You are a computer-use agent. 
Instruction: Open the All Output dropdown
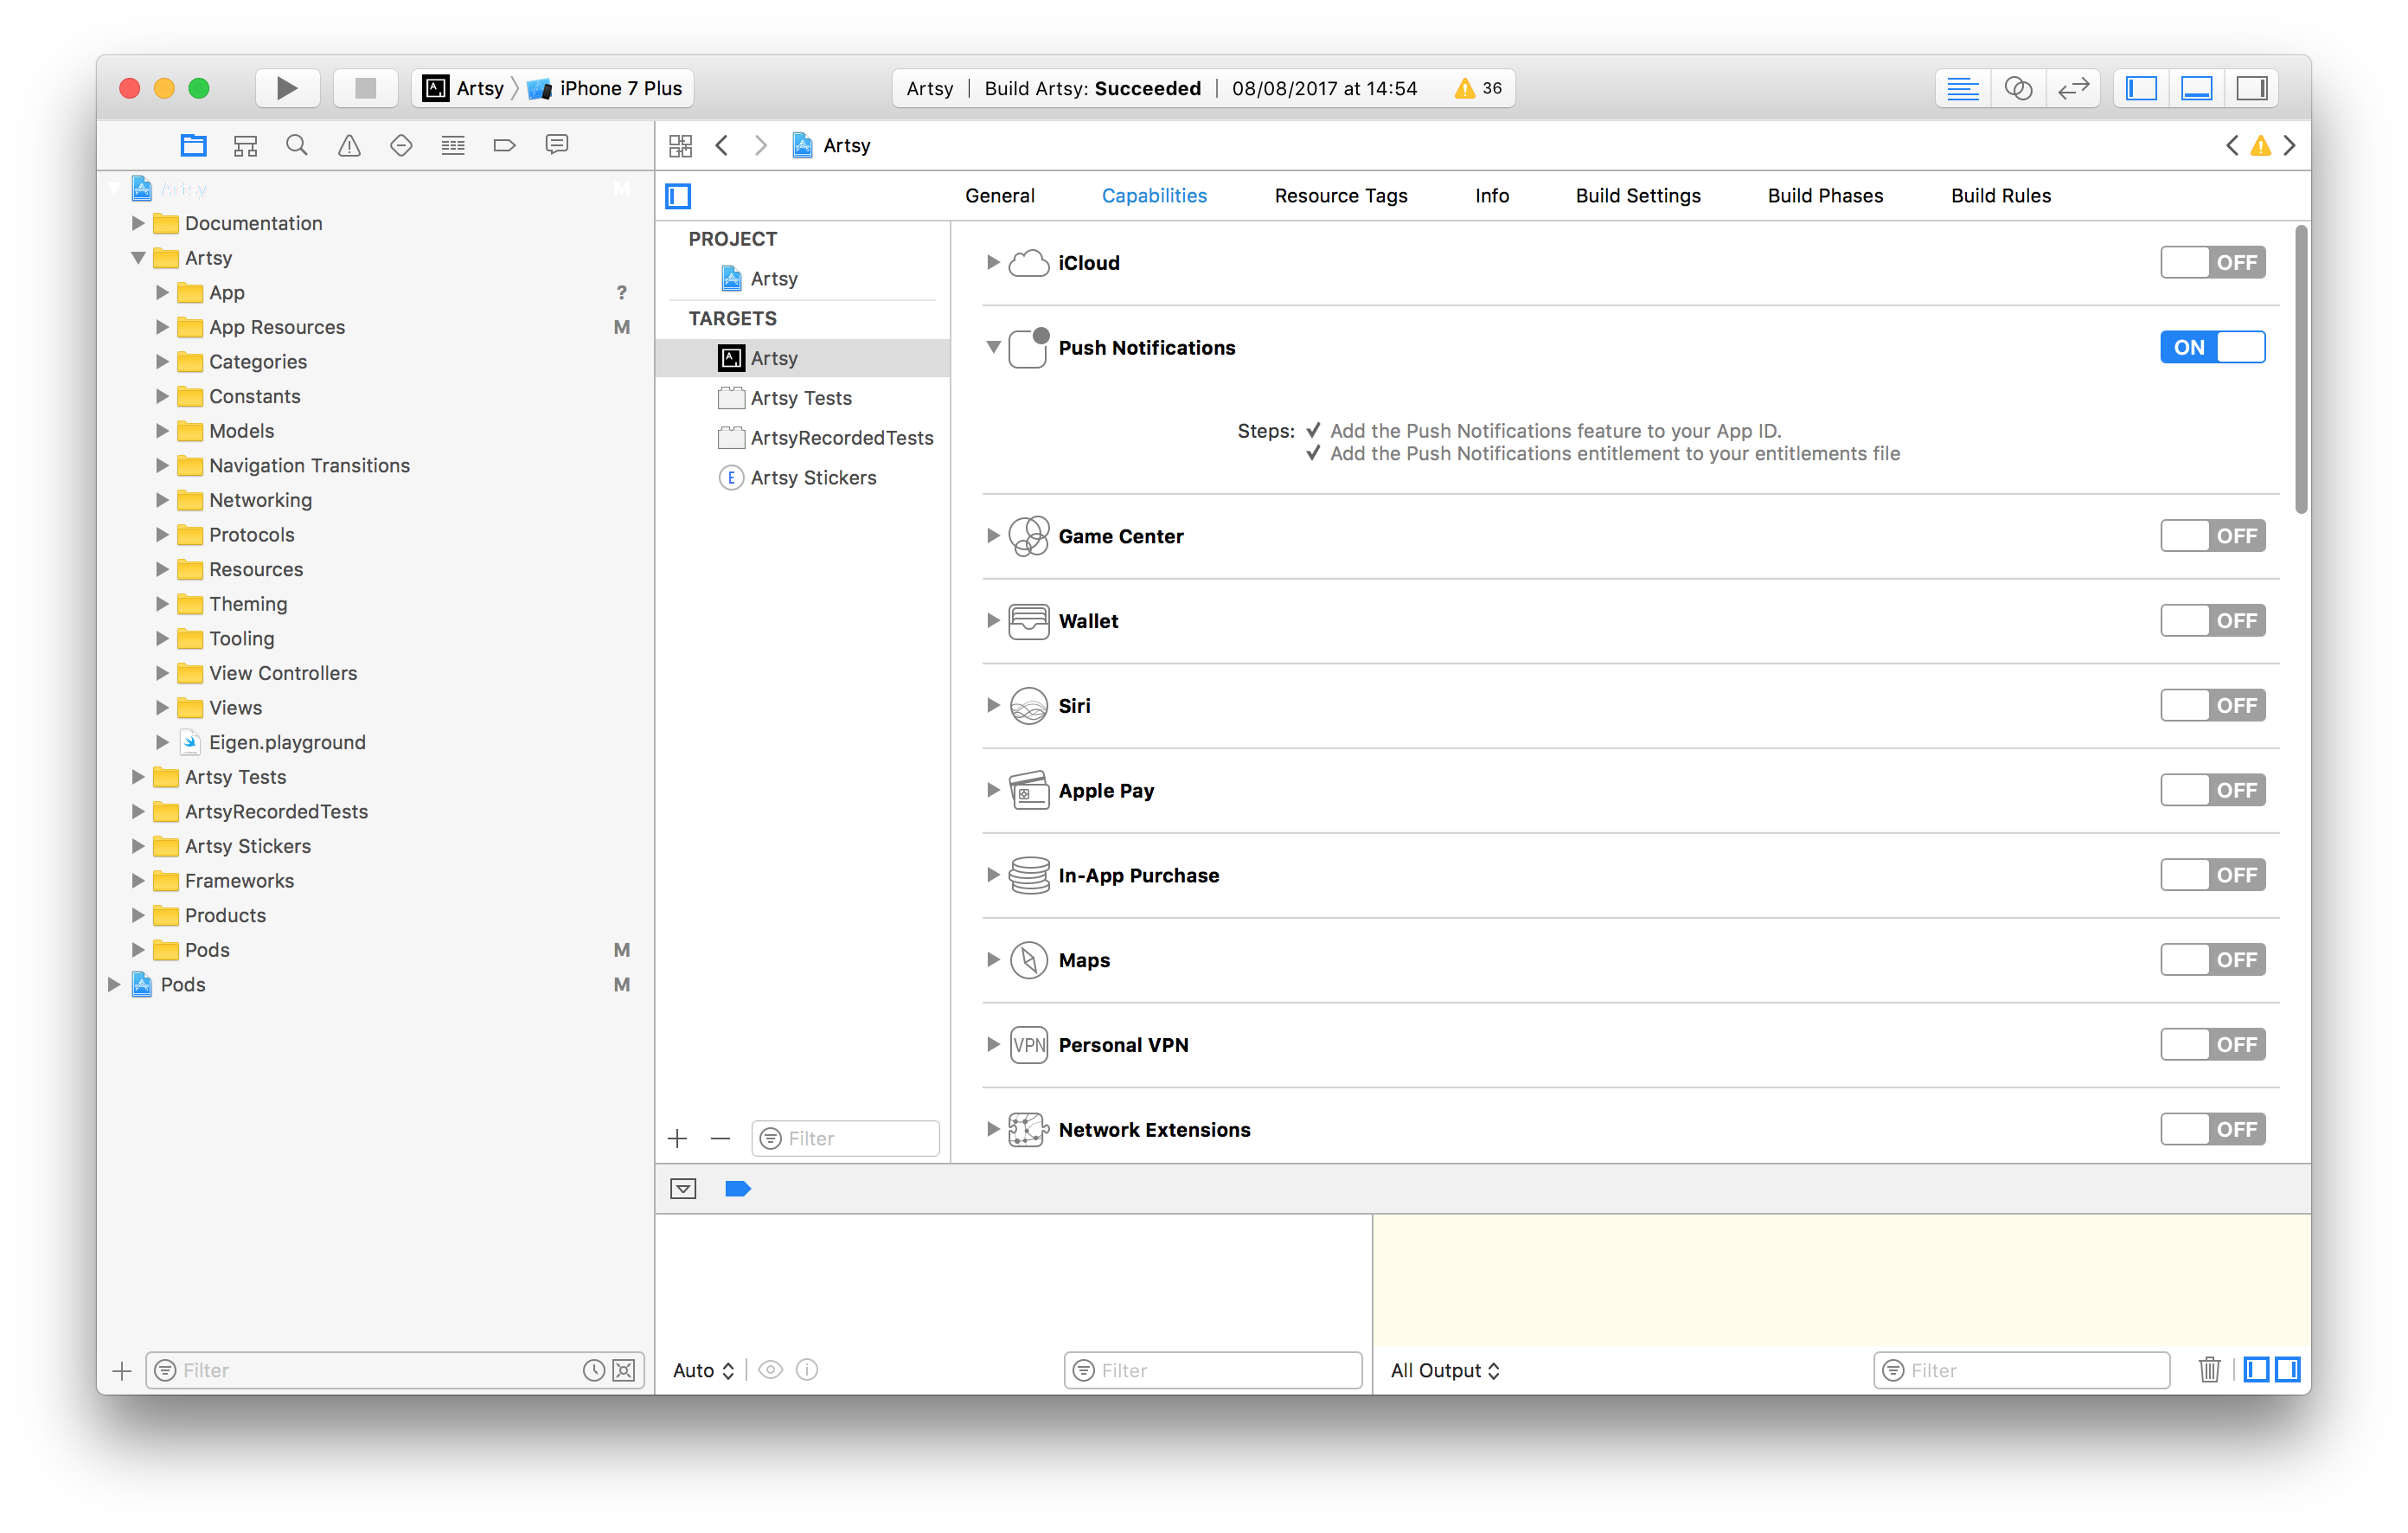[1444, 1370]
